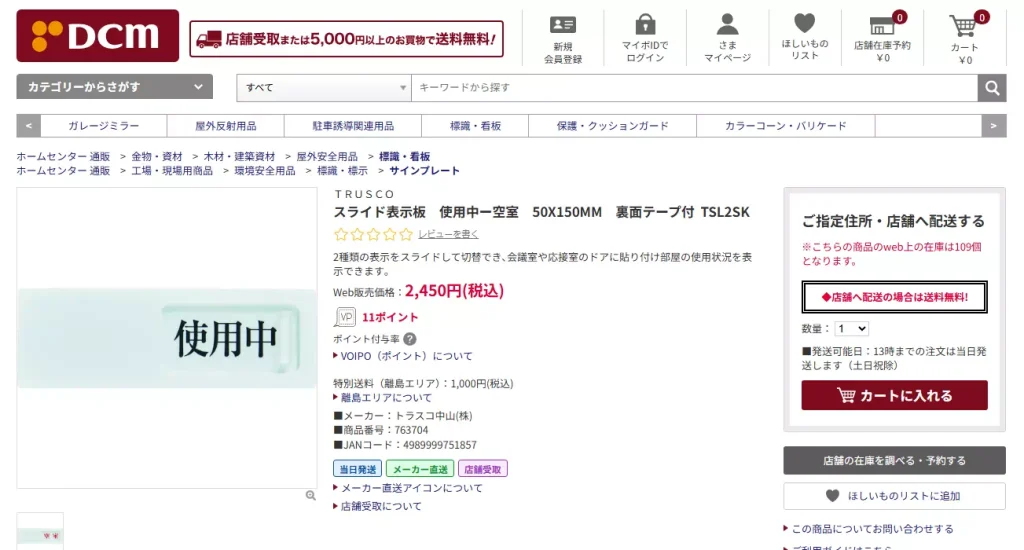Click 標識・標示 breadcrumb link
Viewport: 1024px width, 550px height.
point(342,170)
